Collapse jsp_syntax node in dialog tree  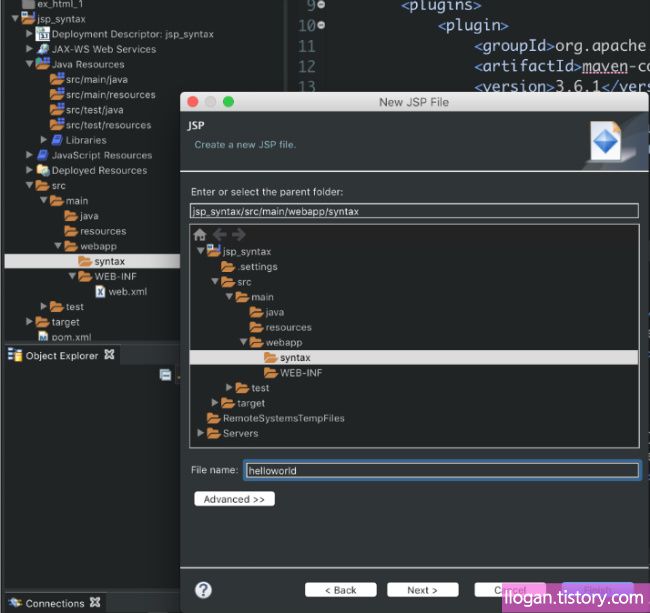click(201, 251)
